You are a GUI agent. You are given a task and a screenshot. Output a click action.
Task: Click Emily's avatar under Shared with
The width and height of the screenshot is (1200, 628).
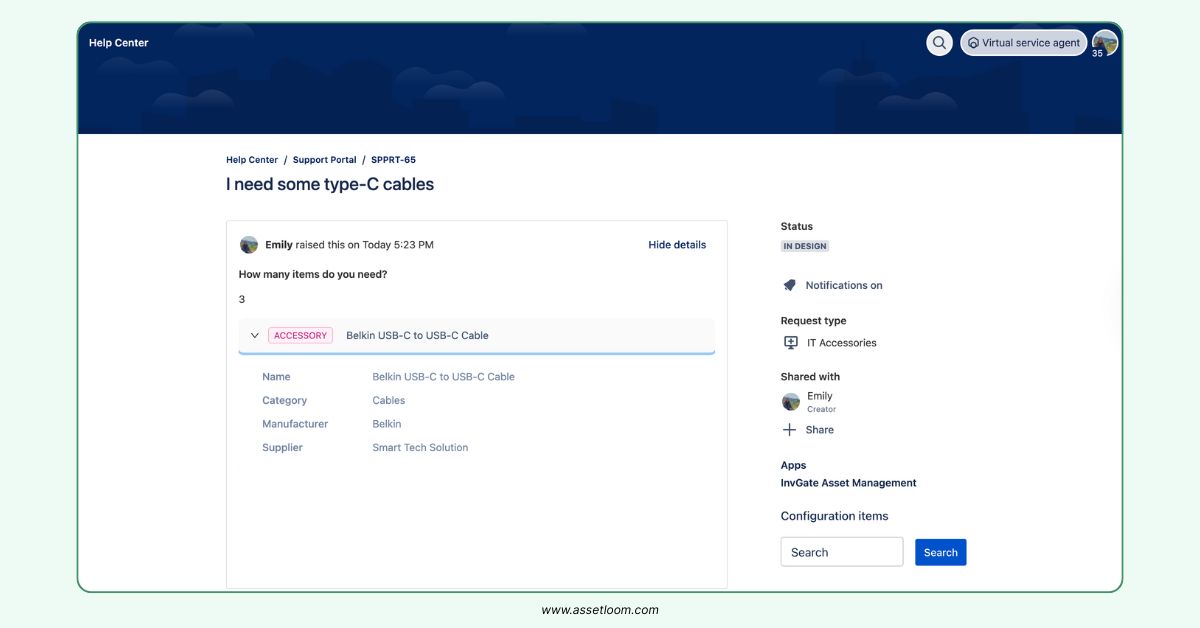(x=791, y=401)
